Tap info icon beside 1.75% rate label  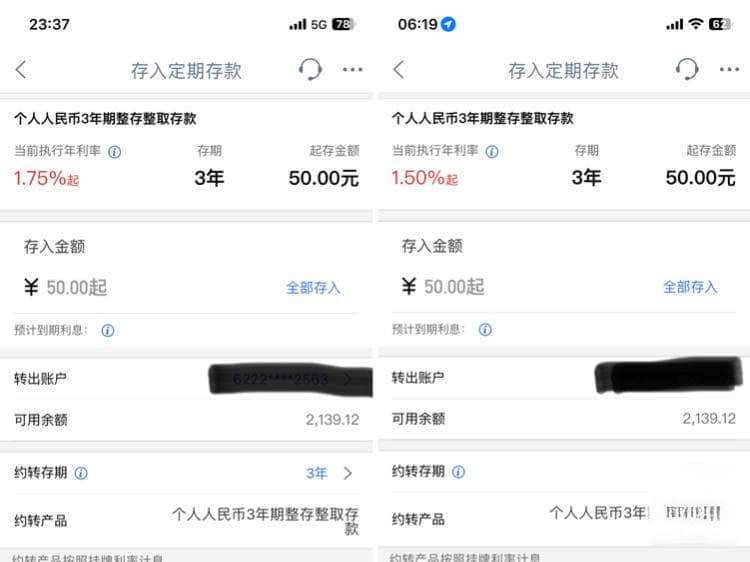[x=114, y=152]
